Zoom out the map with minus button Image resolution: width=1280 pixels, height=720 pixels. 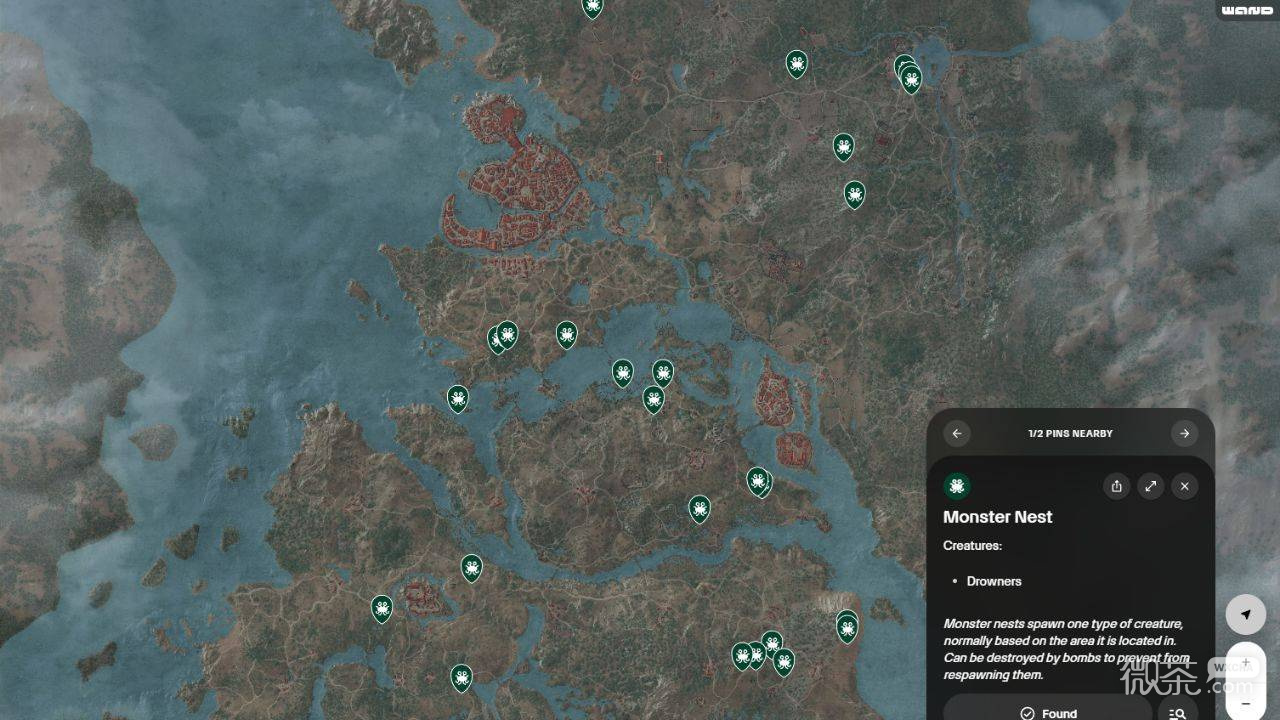1246,703
